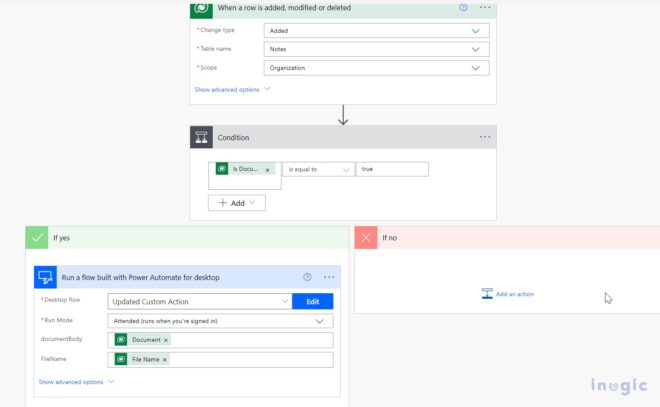The image size is (660, 407).
Task: Open the trigger card ellipsis menu
Action: (485, 7)
